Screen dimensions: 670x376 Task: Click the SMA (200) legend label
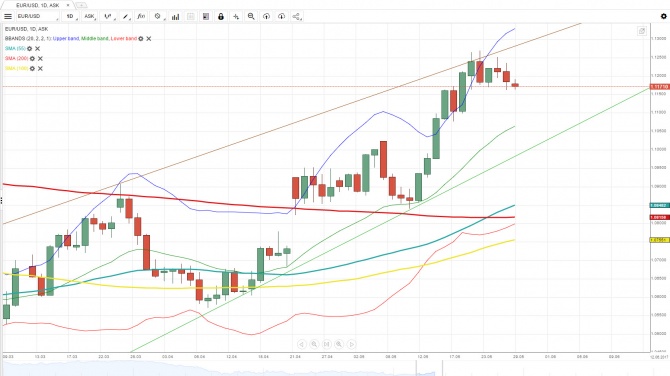pyautogui.click(x=16, y=59)
